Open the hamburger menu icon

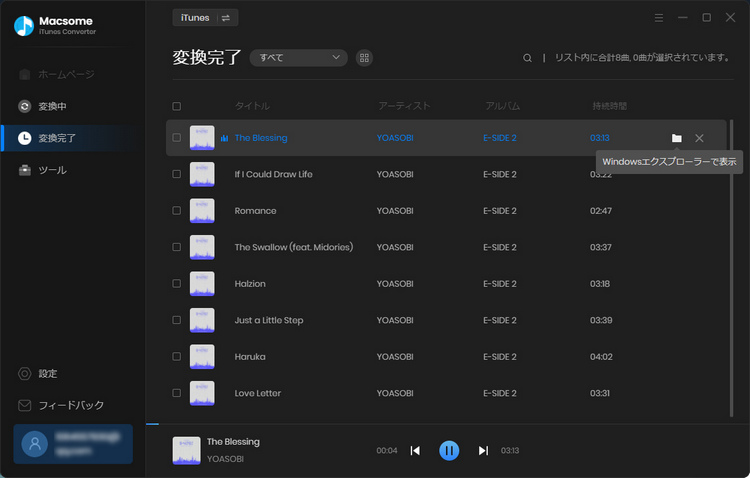point(659,18)
